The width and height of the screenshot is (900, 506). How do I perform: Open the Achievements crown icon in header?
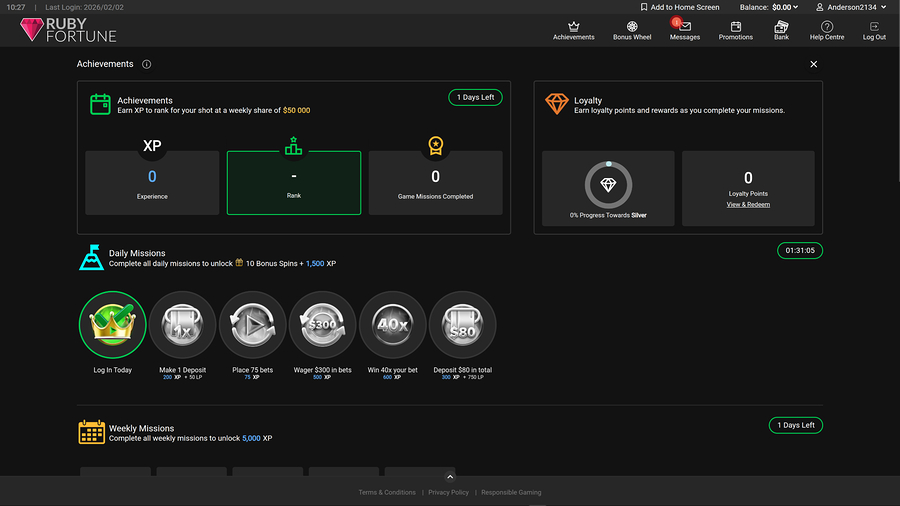pos(573,30)
